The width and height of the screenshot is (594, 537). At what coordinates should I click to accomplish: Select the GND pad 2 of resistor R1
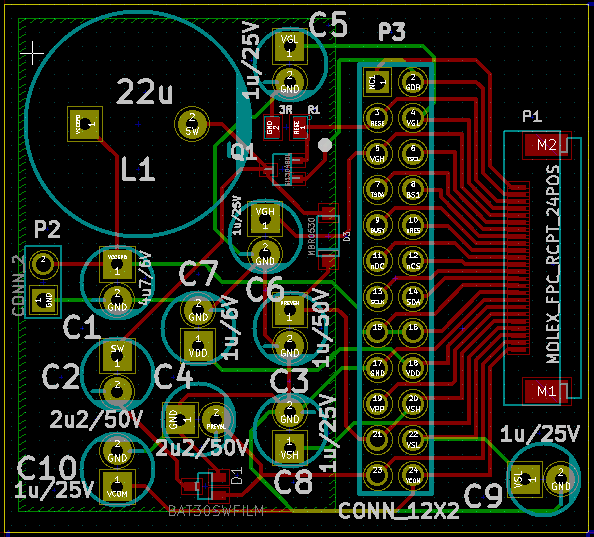273,127
